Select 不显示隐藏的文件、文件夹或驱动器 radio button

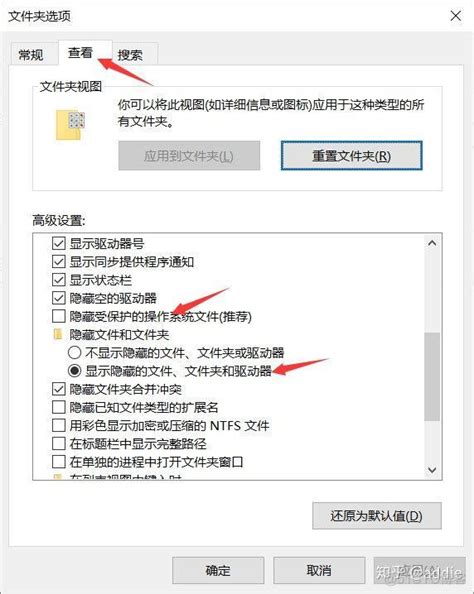(x=74, y=353)
